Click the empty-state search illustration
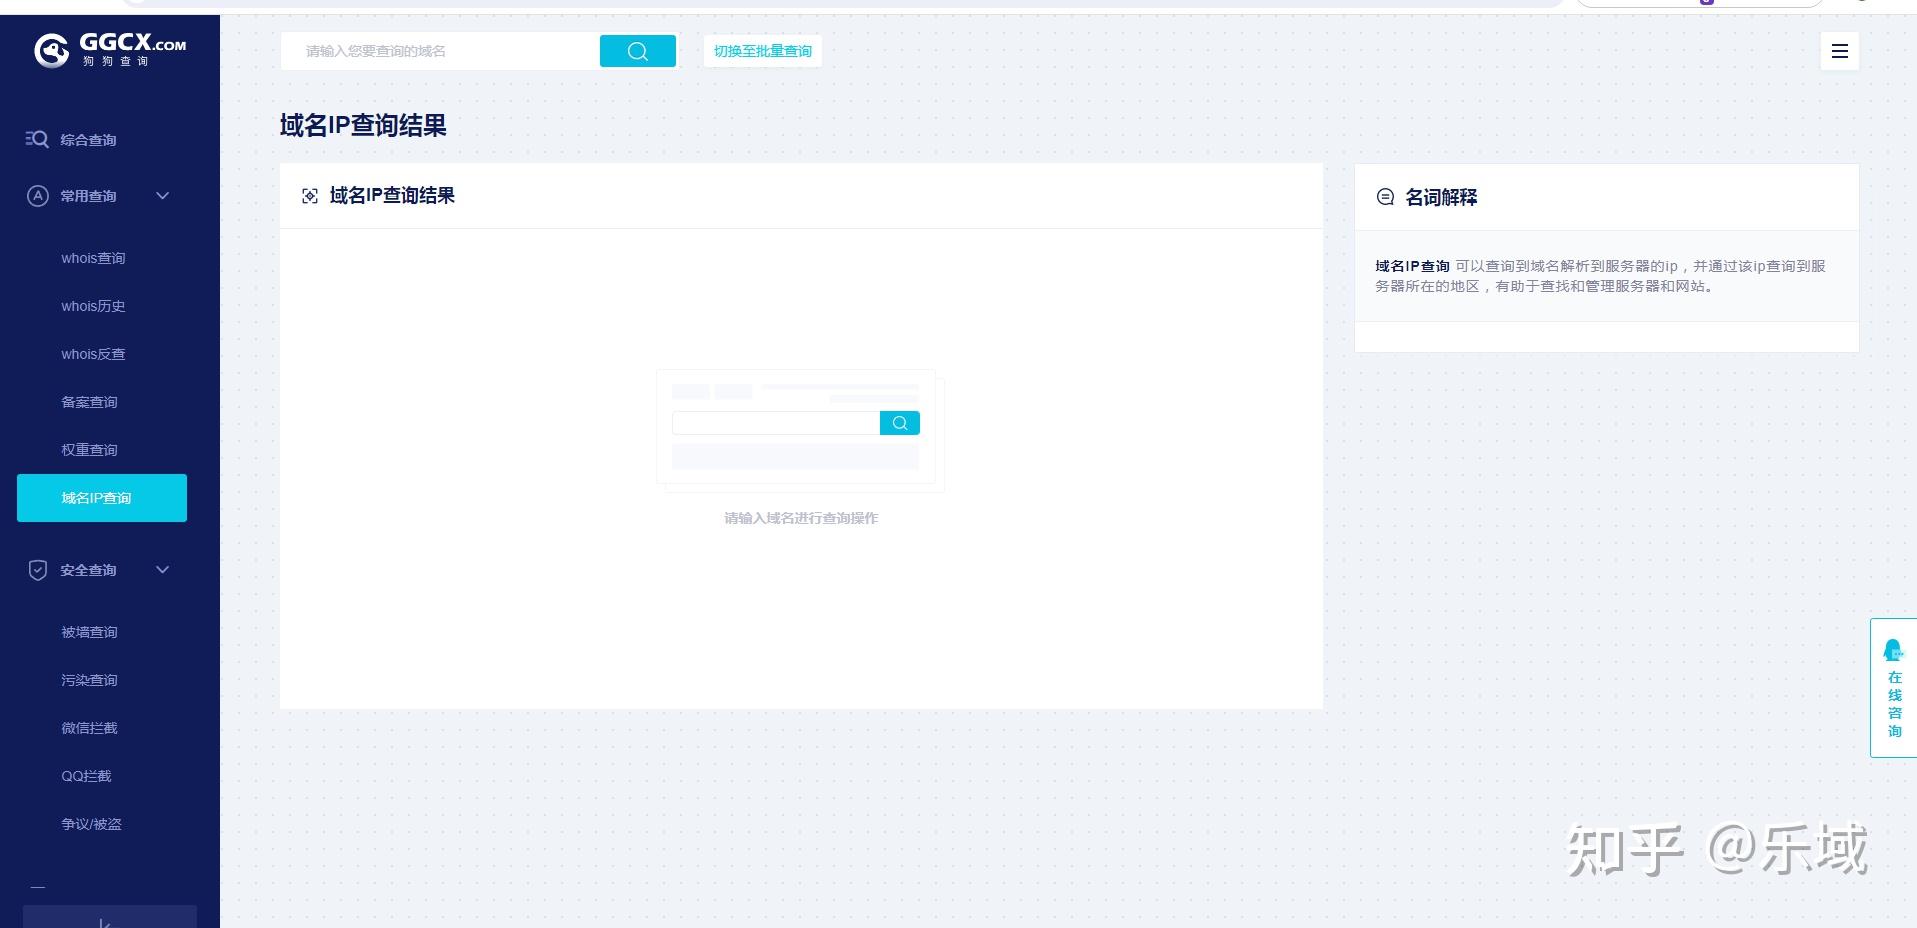 click(800, 430)
